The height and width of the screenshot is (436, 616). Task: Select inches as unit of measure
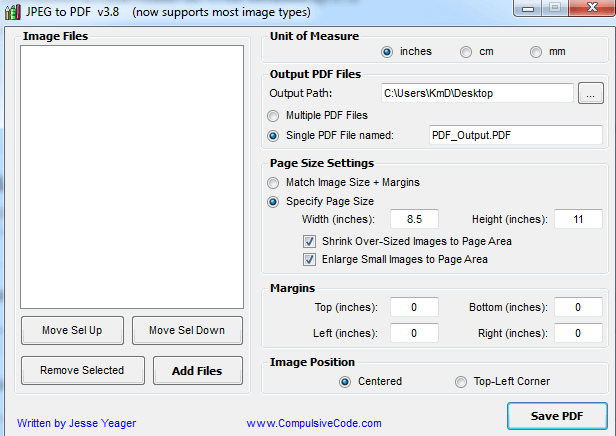pos(387,52)
